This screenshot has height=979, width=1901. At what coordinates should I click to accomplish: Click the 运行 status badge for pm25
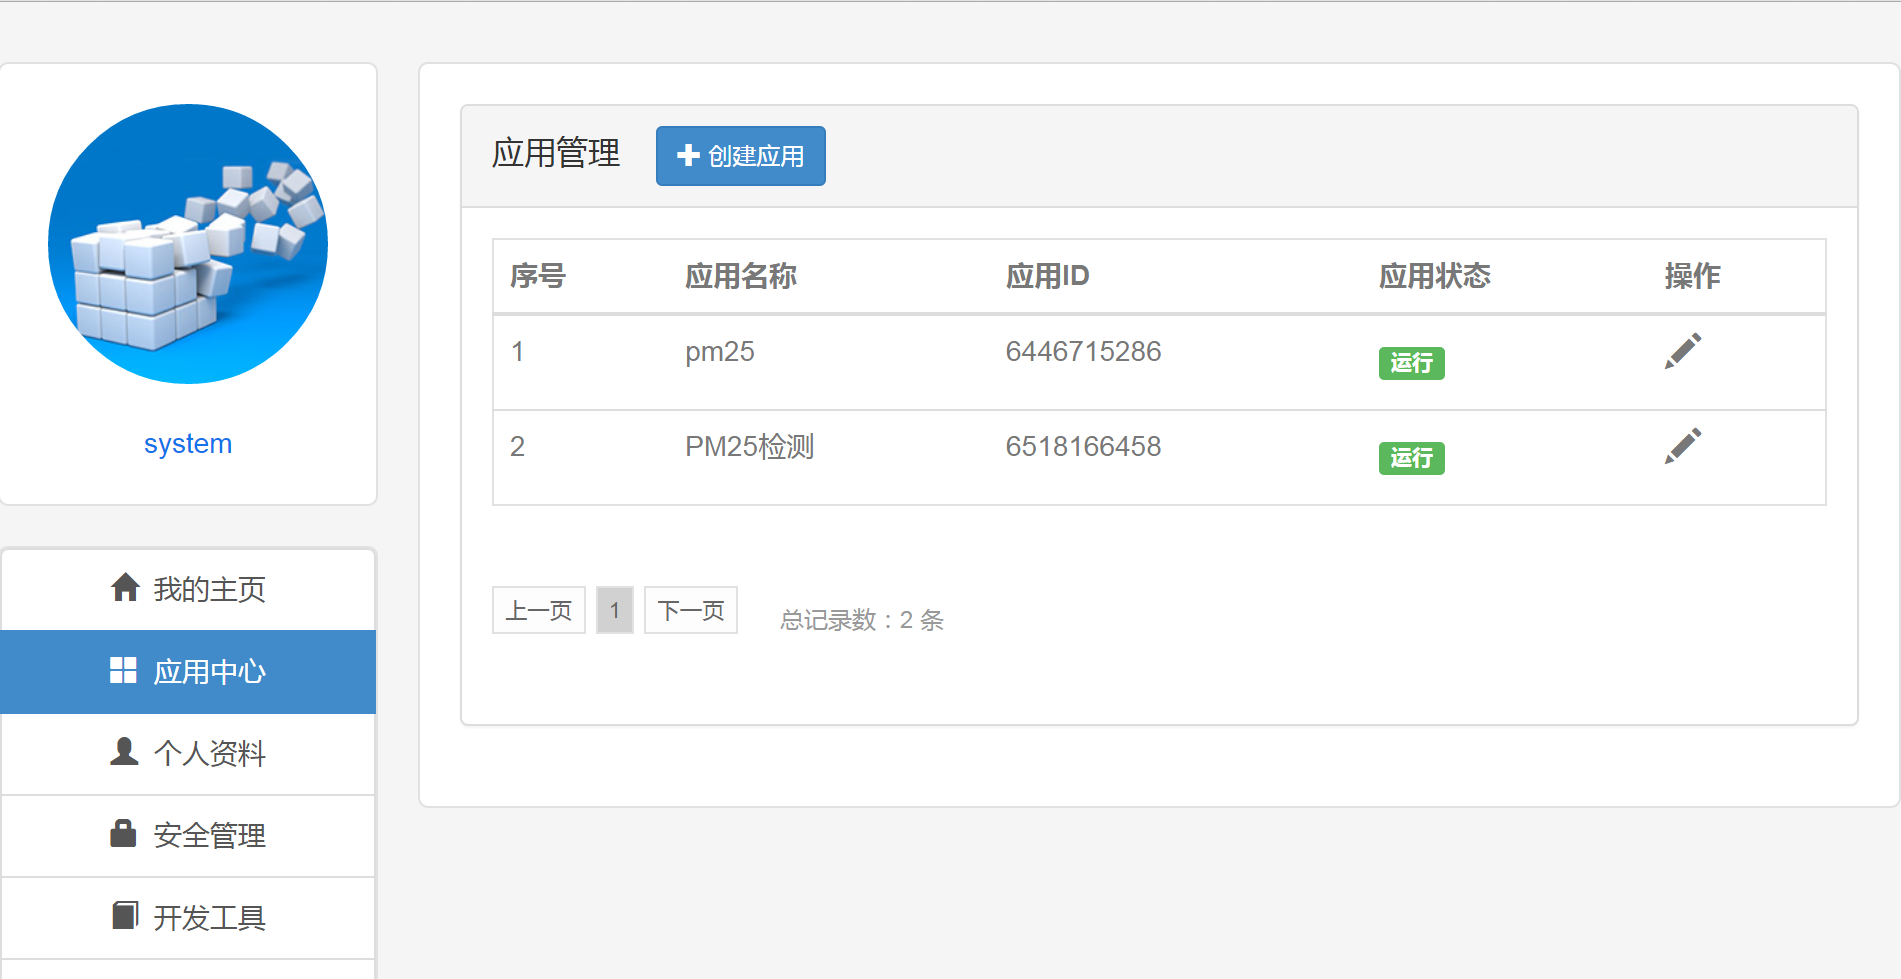[1411, 363]
